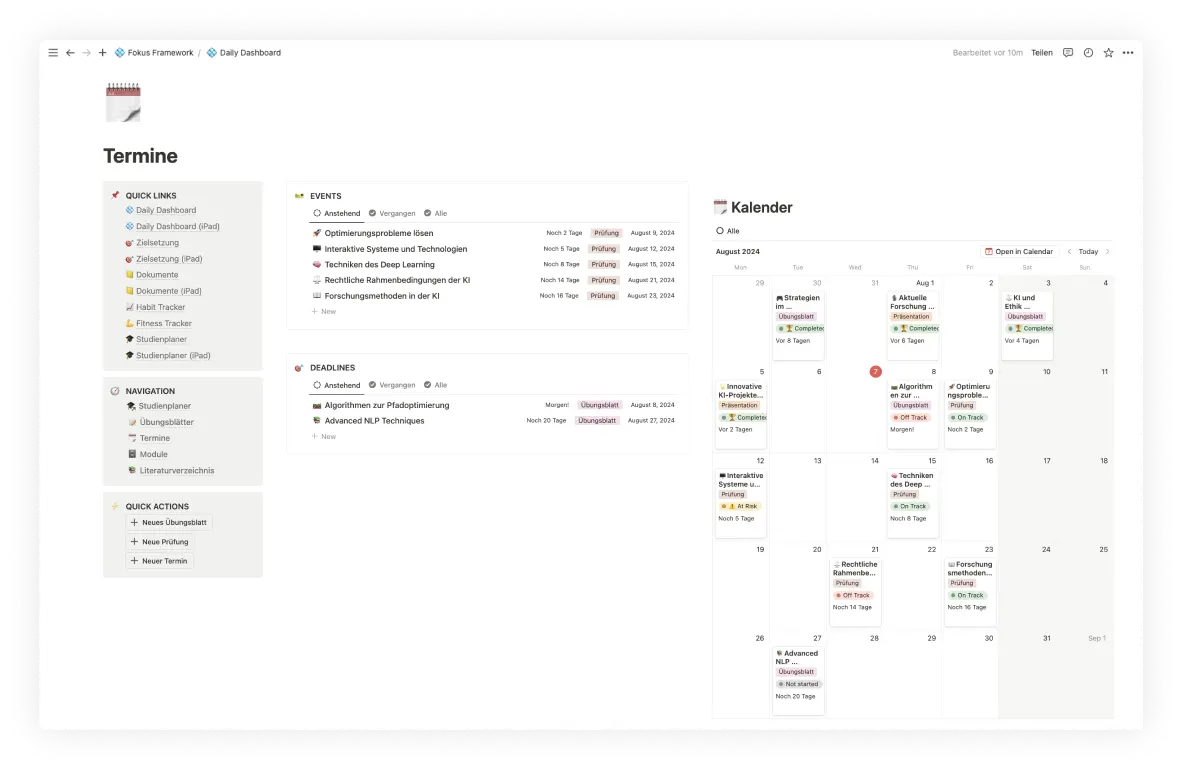The width and height of the screenshot is (1182, 769).
Task: Click the Neues Übungsblatt button
Action: click(170, 523)
